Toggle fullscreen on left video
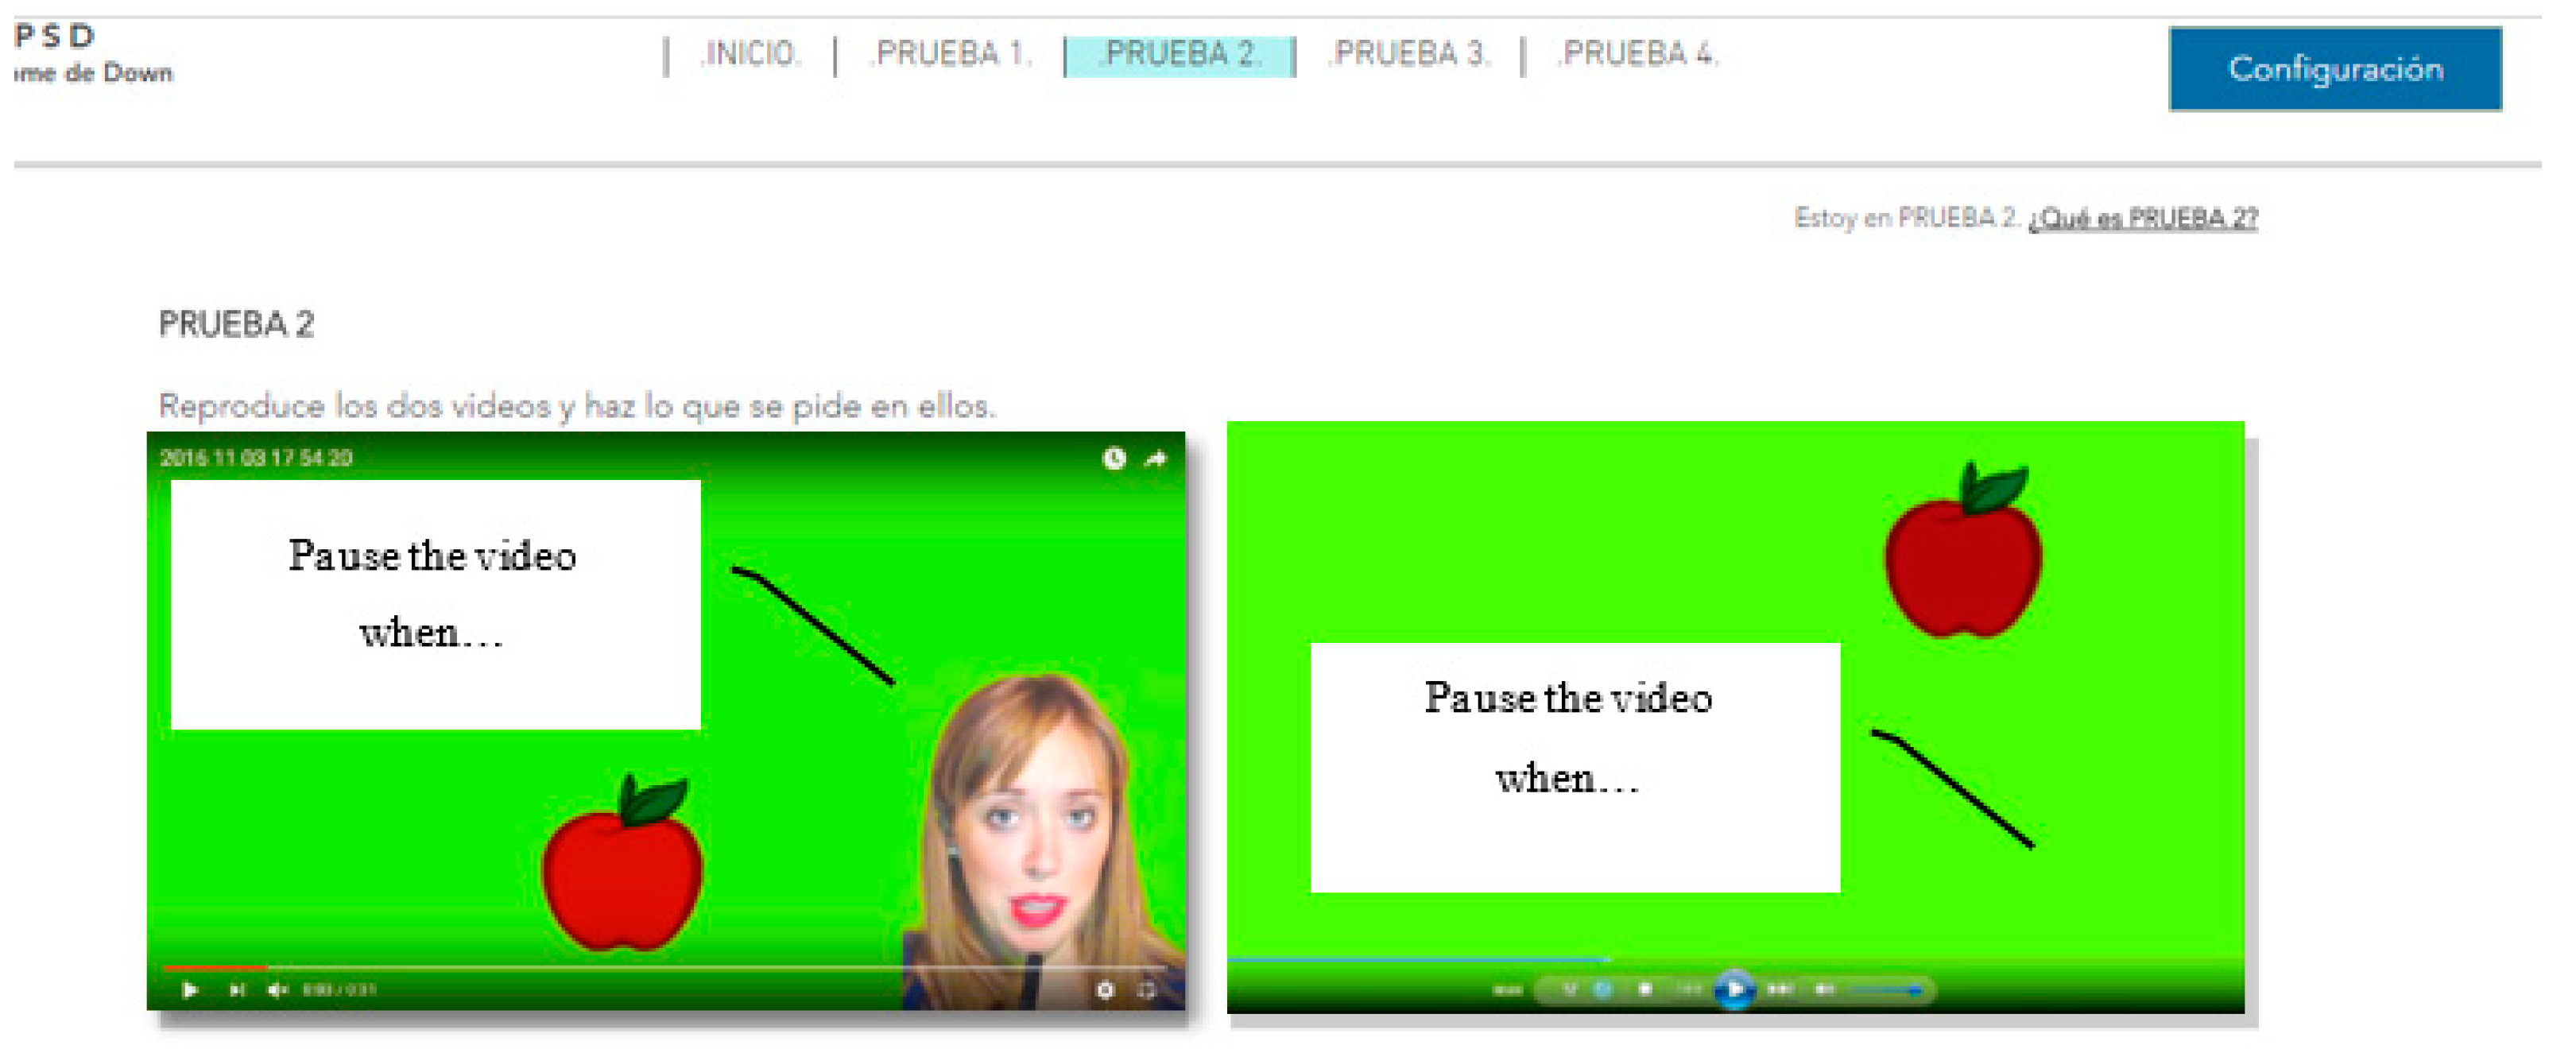The height and width of the screenshot is (1049, 2576). click(1147, 990)
